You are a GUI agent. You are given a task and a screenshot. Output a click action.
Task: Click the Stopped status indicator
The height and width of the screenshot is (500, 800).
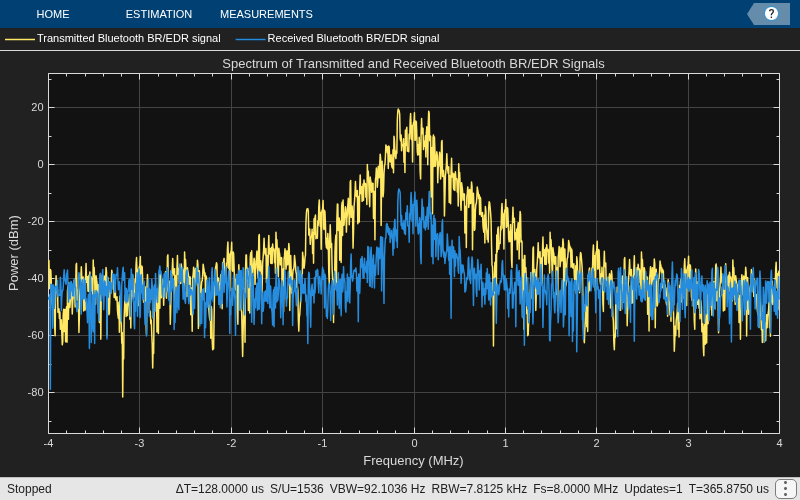29,489
